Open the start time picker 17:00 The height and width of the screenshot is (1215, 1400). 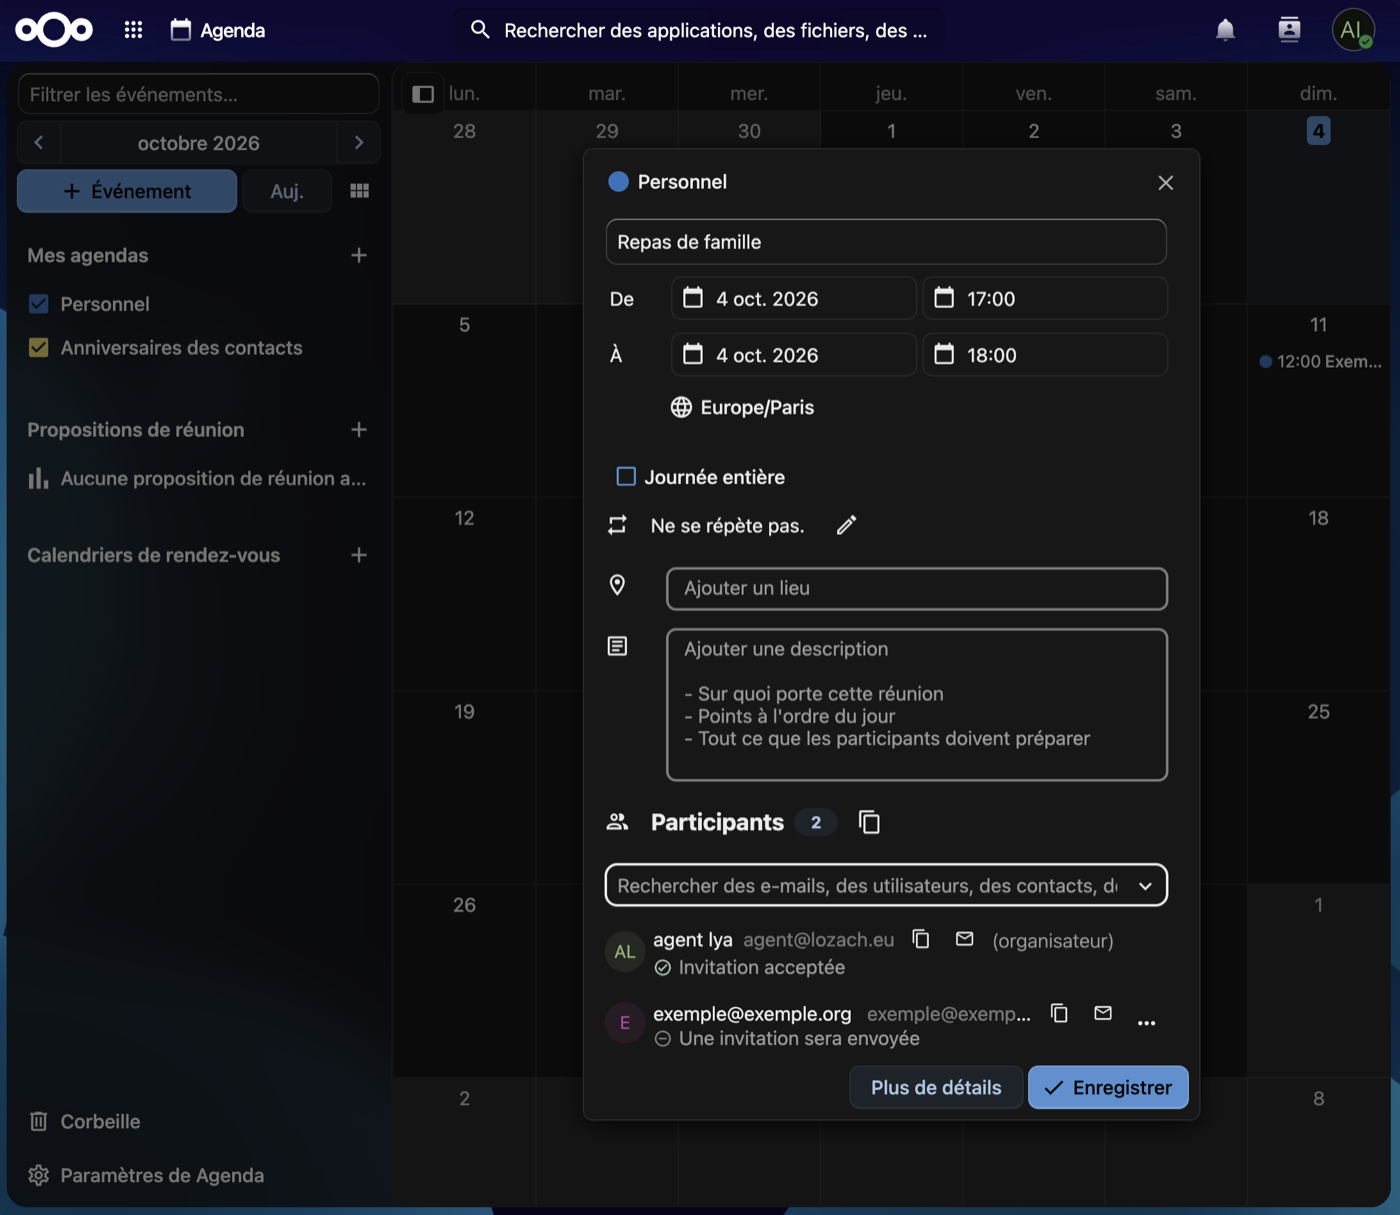pyautogui.click(x=1044, y=298)
